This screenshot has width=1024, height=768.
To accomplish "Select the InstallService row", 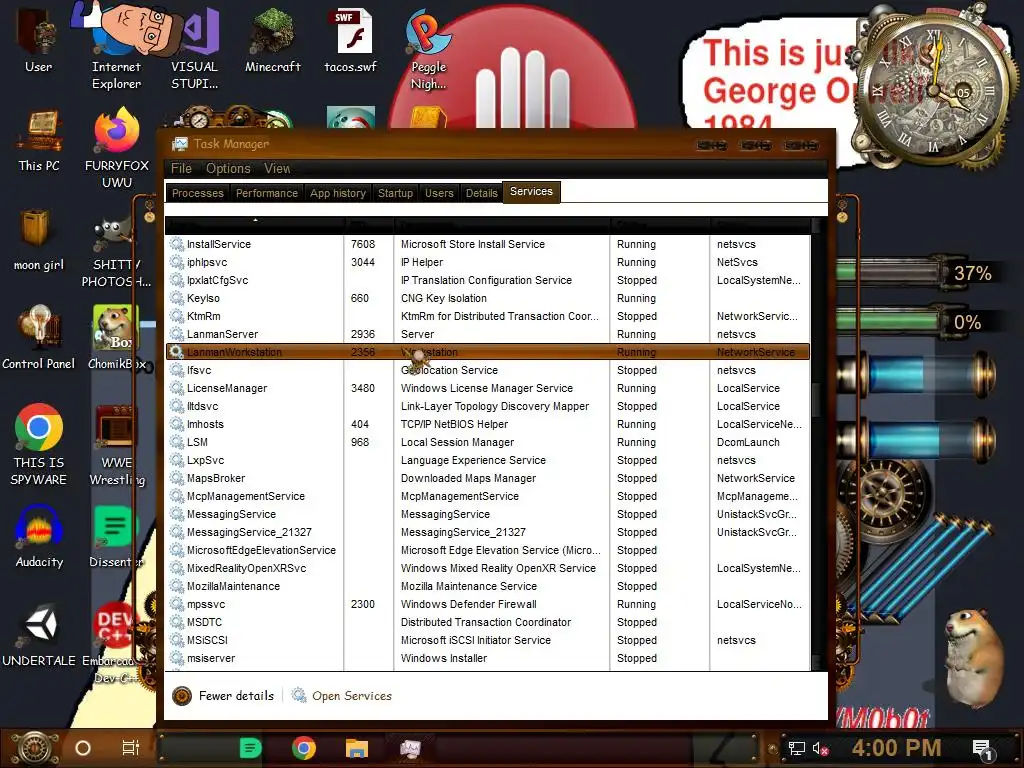I will click(x=488, y=244).
